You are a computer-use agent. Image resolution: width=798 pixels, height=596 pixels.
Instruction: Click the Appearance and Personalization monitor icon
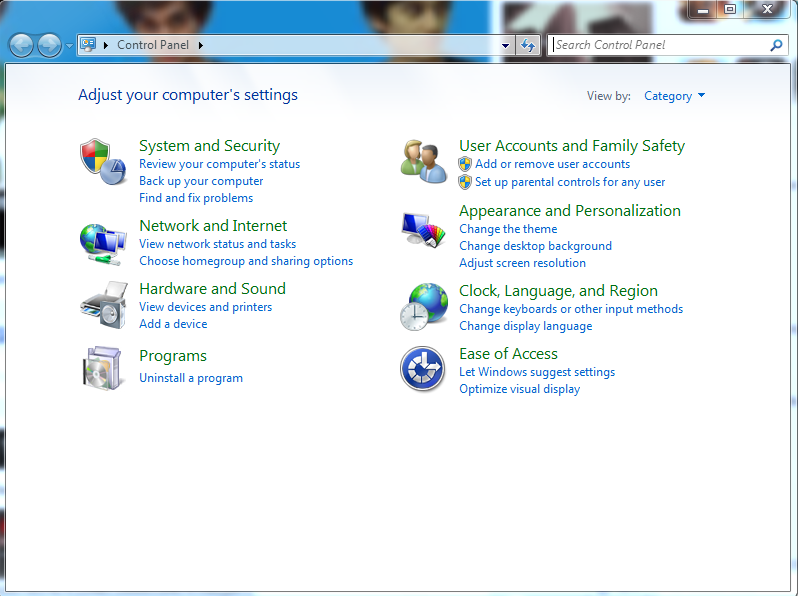pos(423,230)
